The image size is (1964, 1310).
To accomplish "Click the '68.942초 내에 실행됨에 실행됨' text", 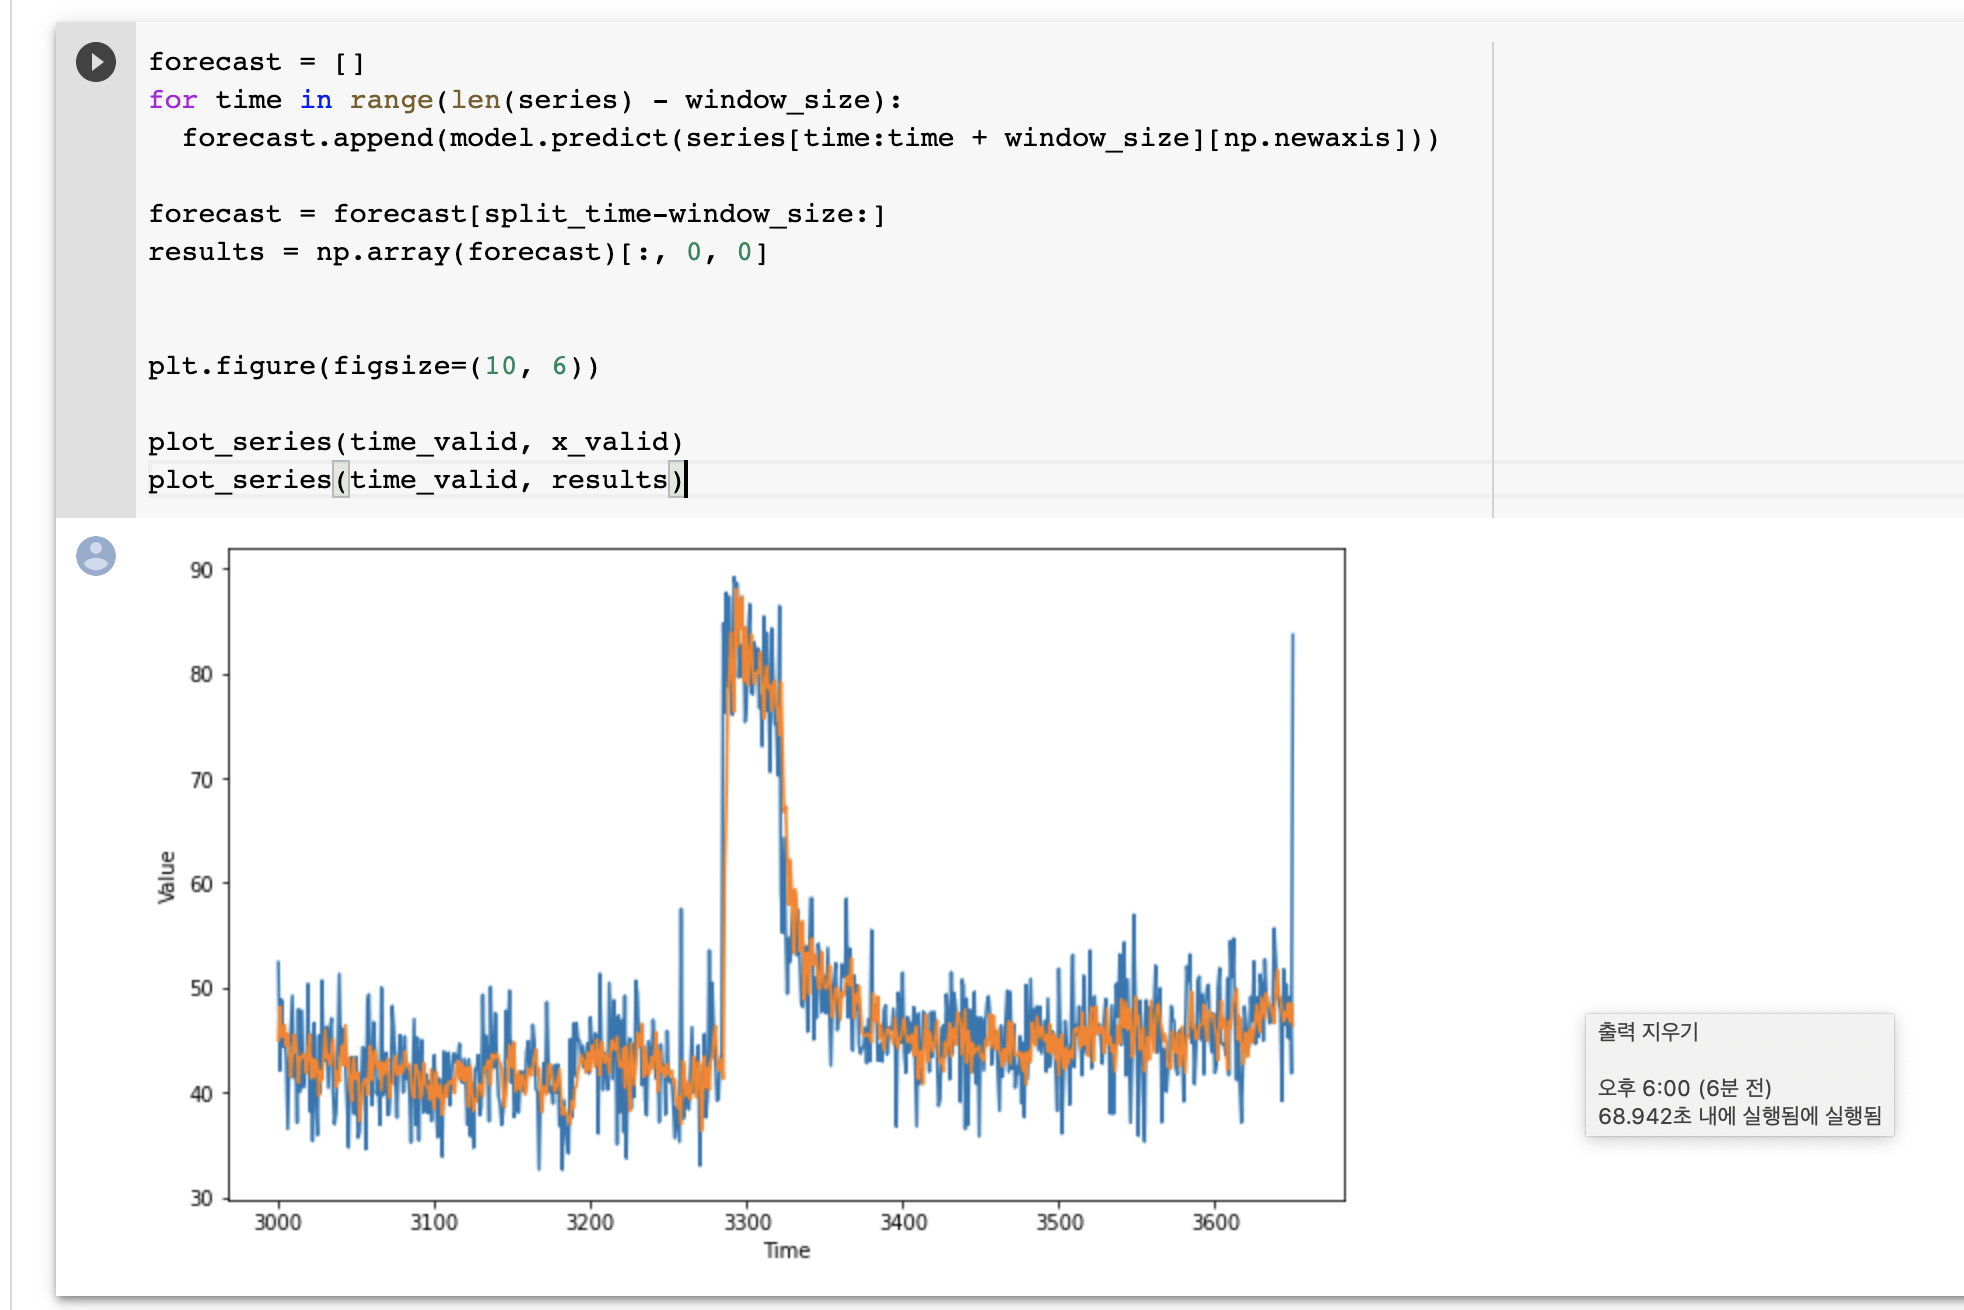I will pos(1739,1116).
